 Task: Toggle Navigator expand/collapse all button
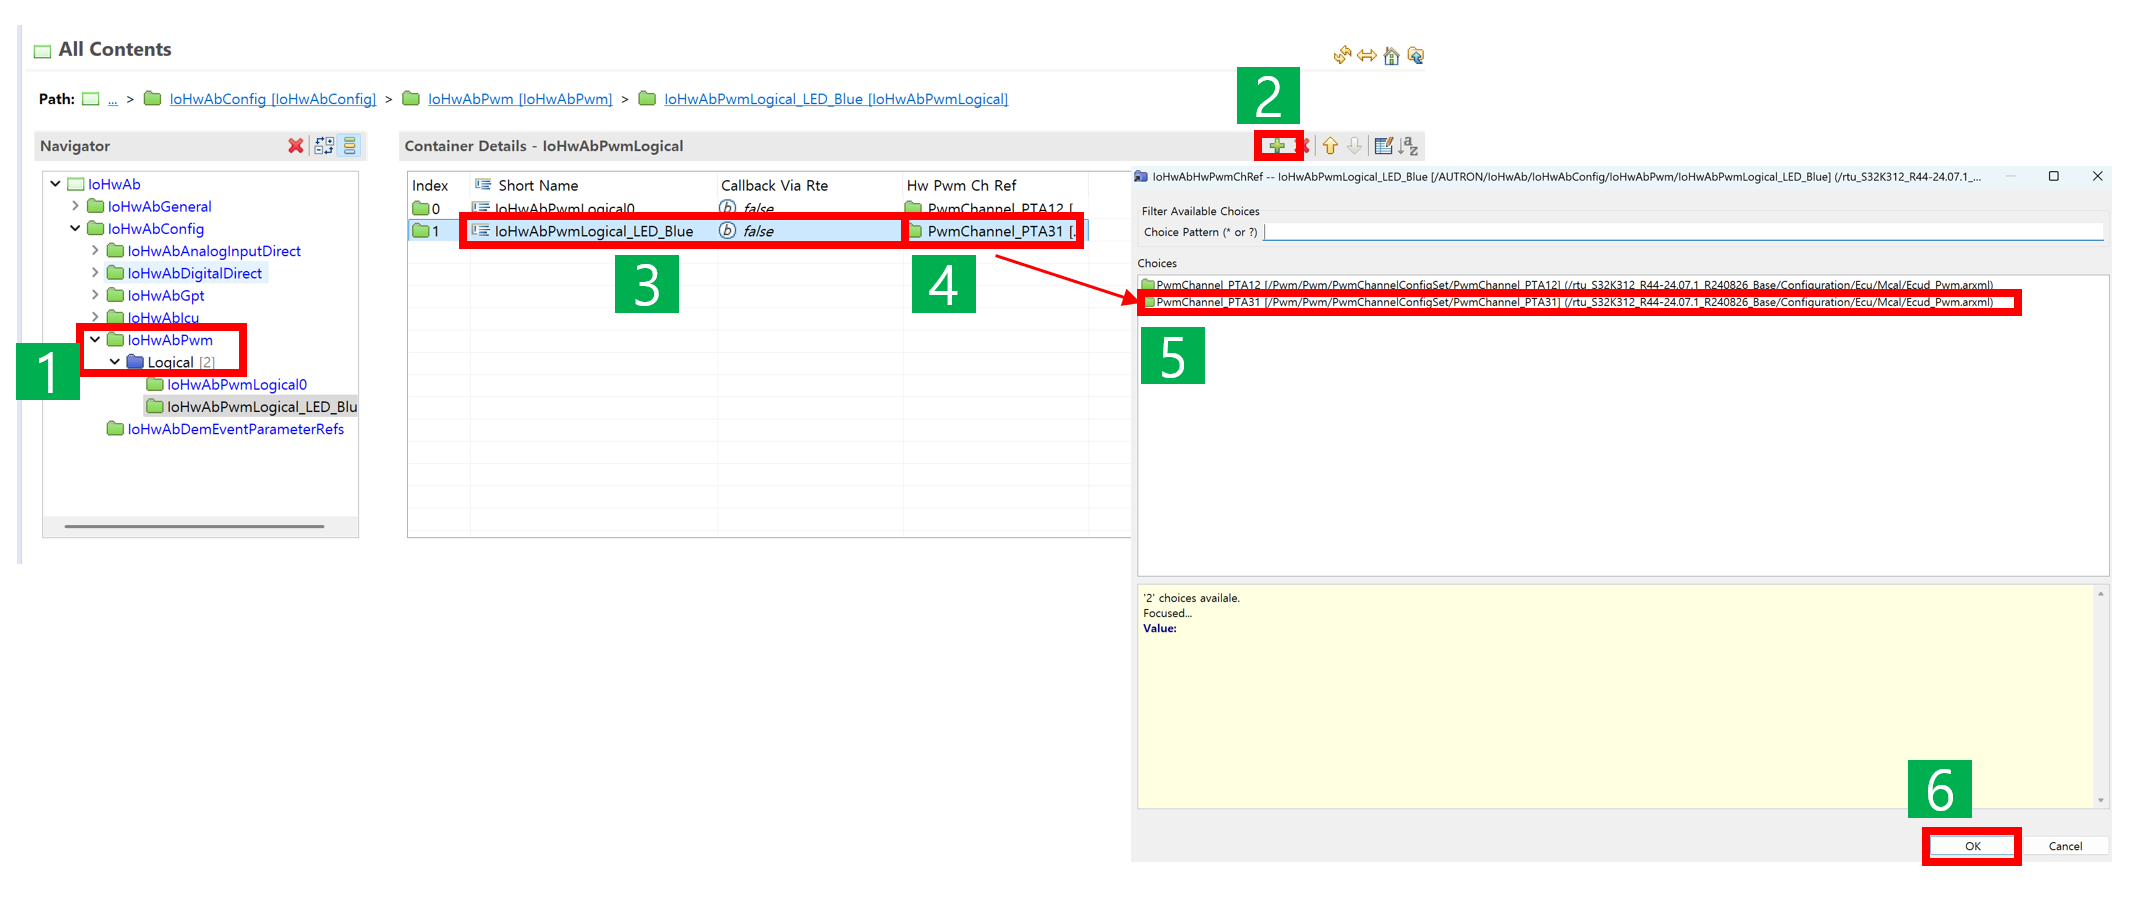324,146
